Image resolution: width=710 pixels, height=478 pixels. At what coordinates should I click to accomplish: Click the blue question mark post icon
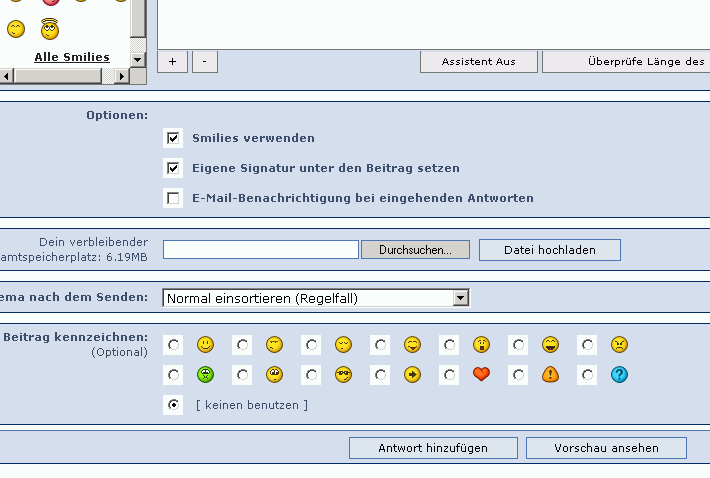coord(619,375)
